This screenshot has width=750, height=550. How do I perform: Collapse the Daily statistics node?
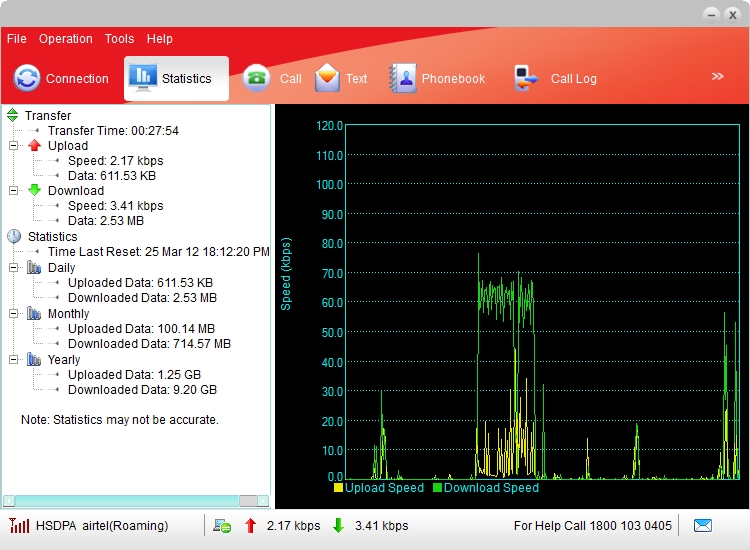pyautogui.click(x=14, y=268)
